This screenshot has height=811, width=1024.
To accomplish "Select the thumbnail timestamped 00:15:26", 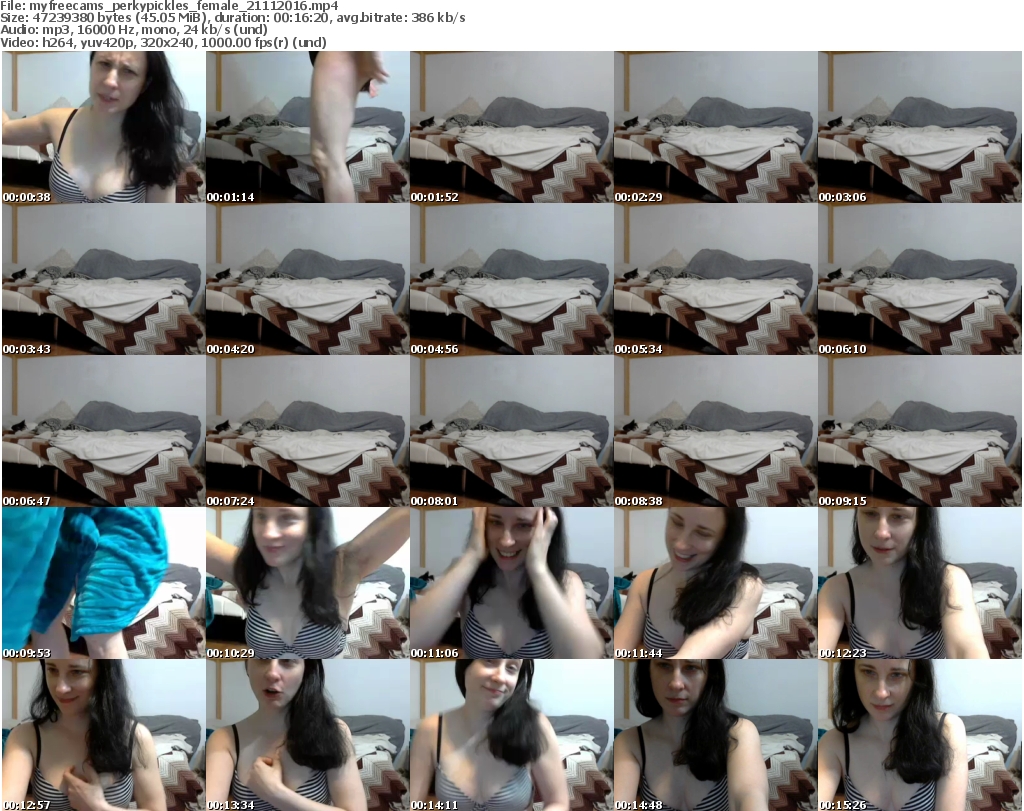I will (920, 735).
